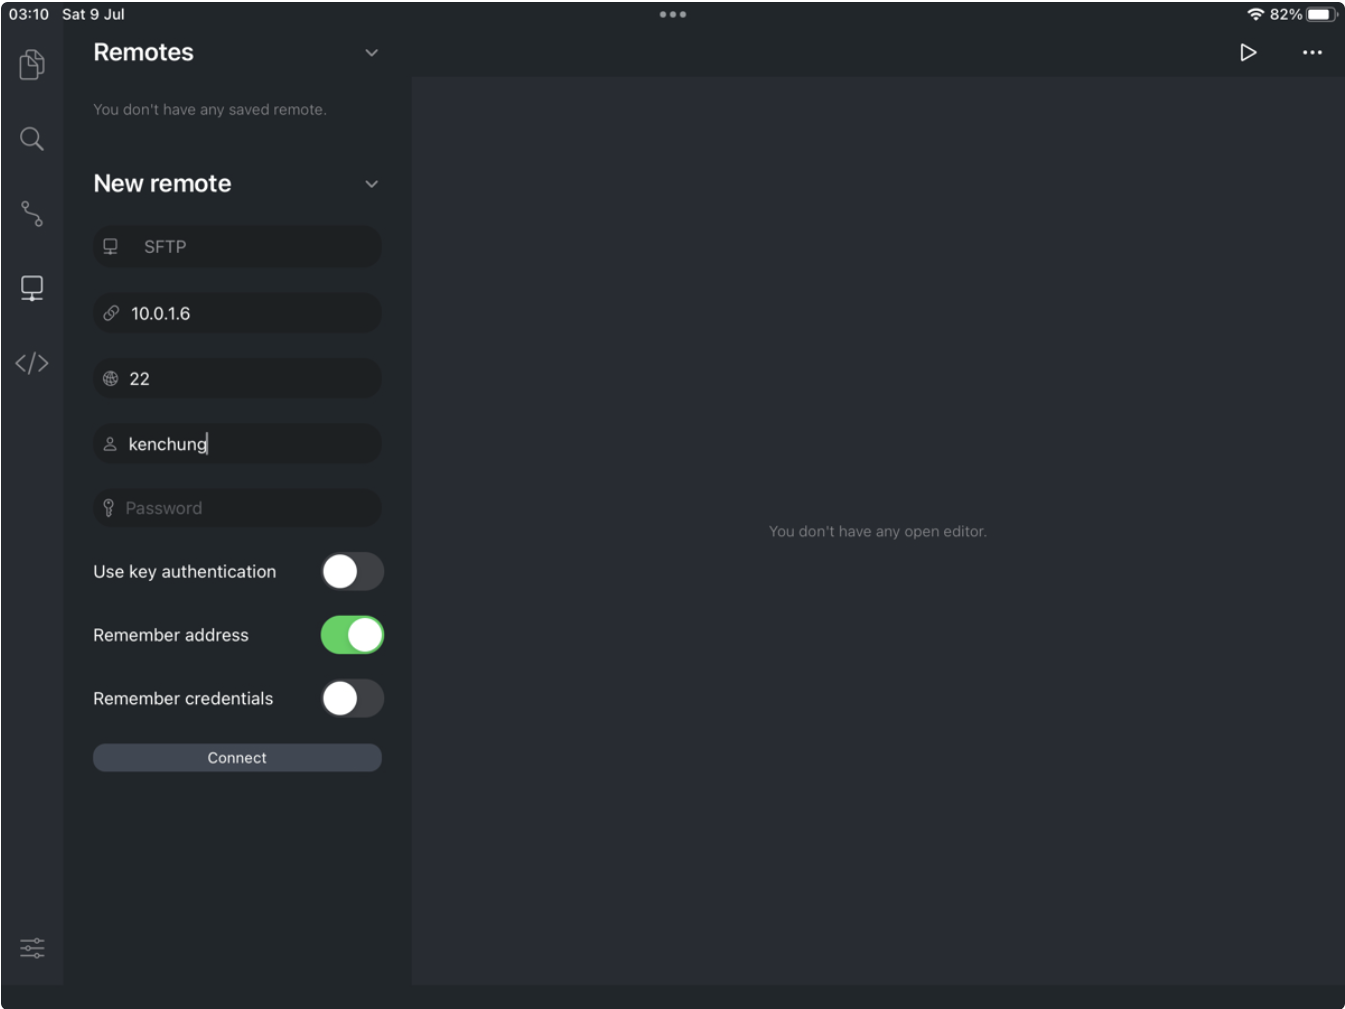Select the Remotes monitor sidebar icon
Screen dimensions: 1345x1009
coord(32,288)
